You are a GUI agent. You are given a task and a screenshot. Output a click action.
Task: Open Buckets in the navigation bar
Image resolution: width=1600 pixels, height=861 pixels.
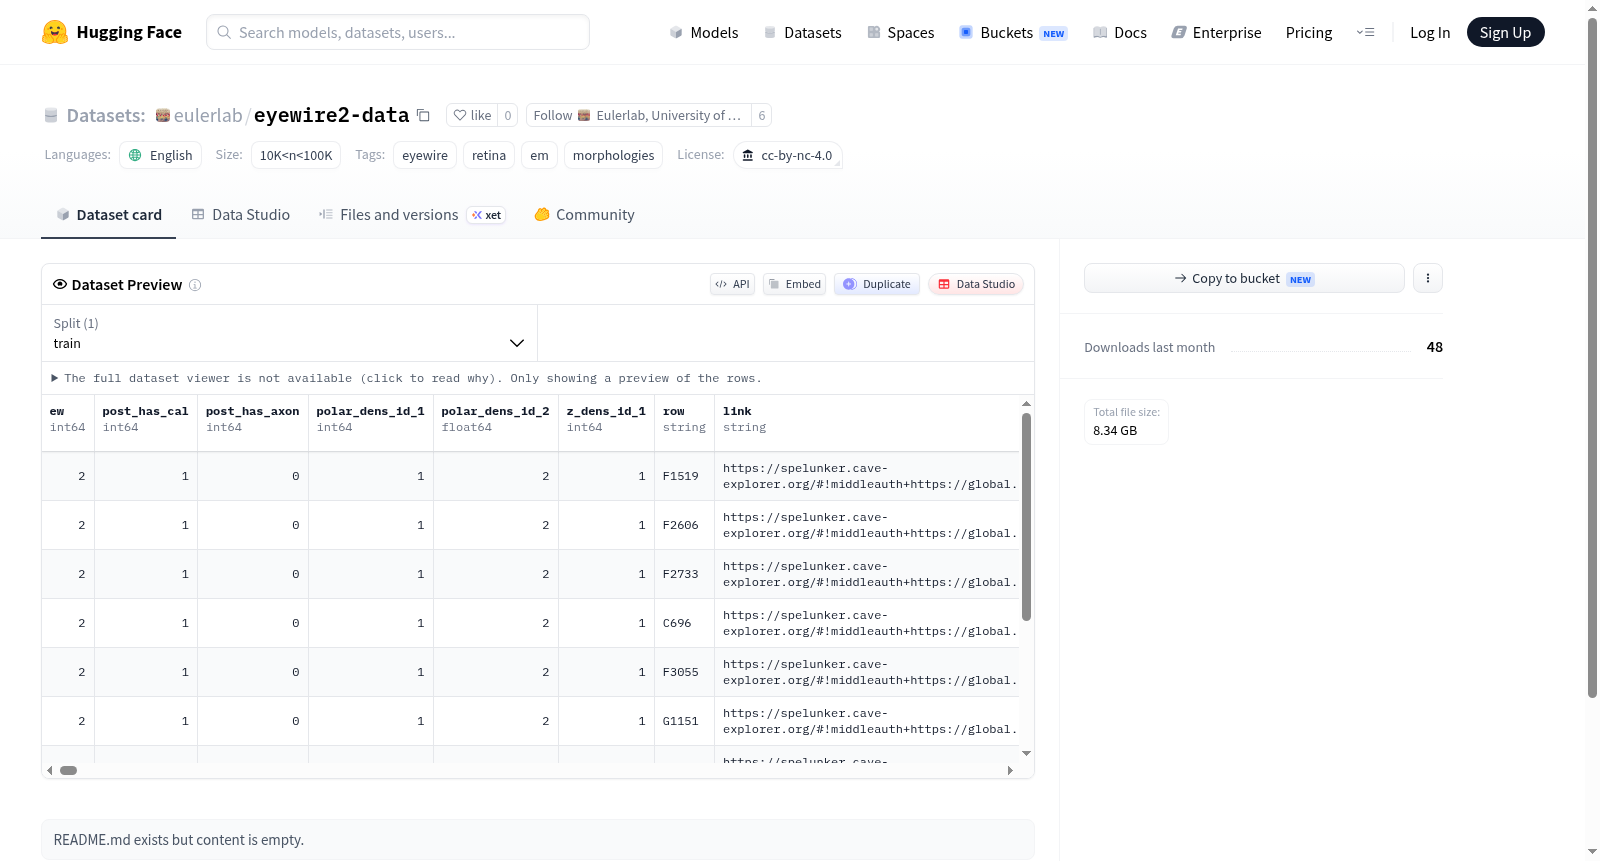pos(1013,32)
